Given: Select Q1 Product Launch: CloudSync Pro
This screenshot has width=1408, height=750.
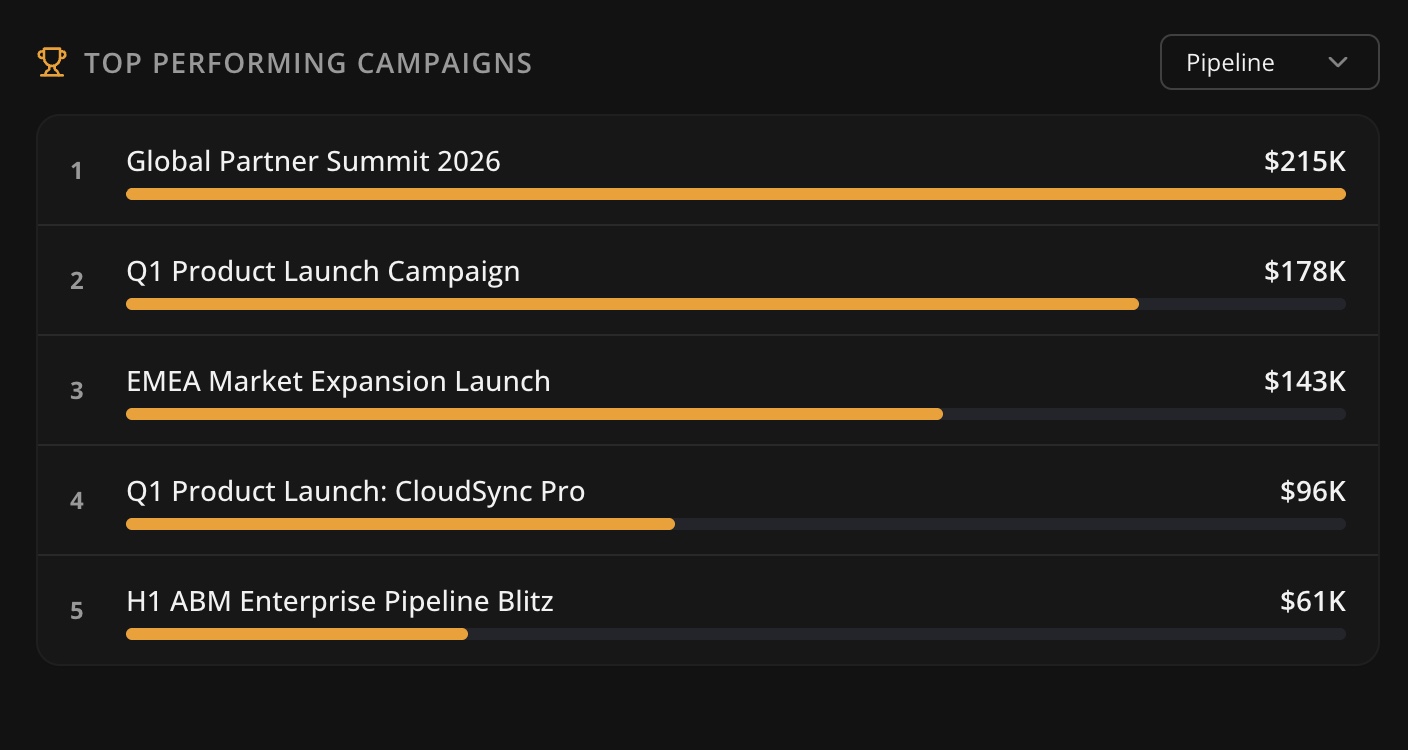Looking at the screenshot, I should [355, 491].
